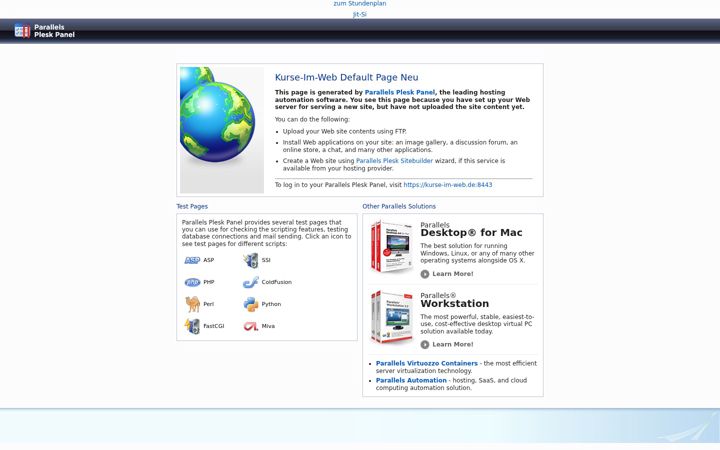This screenshot has height=450, width=720.
Task: Click the Workstation product box image
Action: (392, 317)
